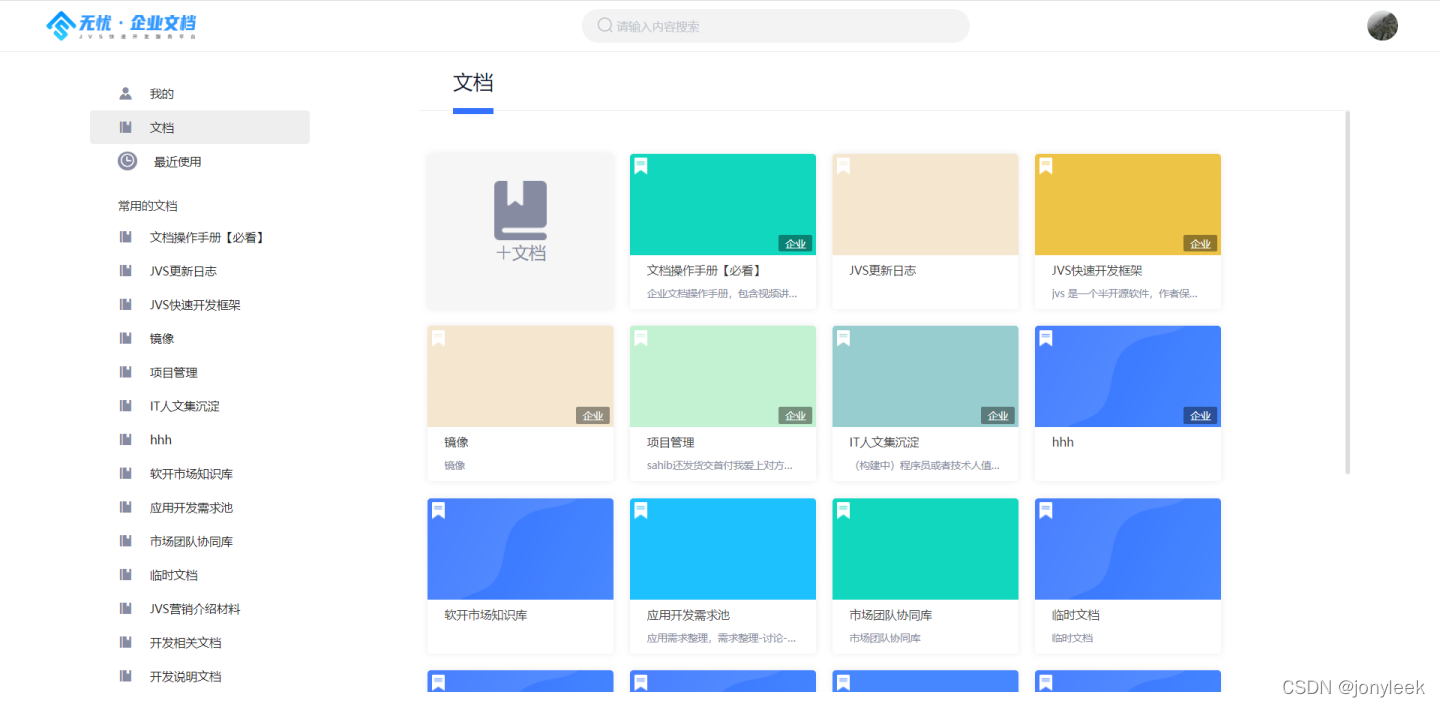Click bookmark icon on 文档操作手册 card
The width and height of the screenshot is (1440, 707).
641,166
